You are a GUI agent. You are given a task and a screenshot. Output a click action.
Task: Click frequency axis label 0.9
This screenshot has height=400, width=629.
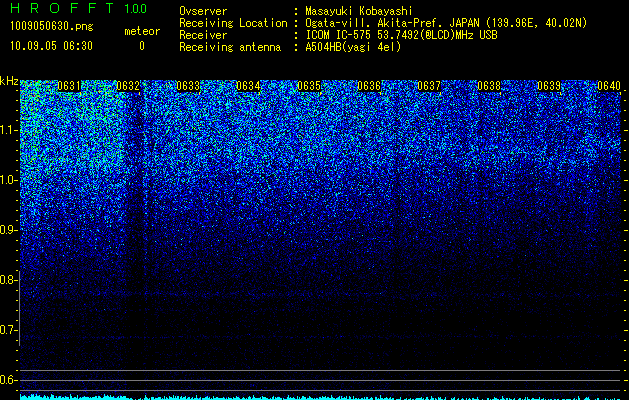click(x=8, y=230)
